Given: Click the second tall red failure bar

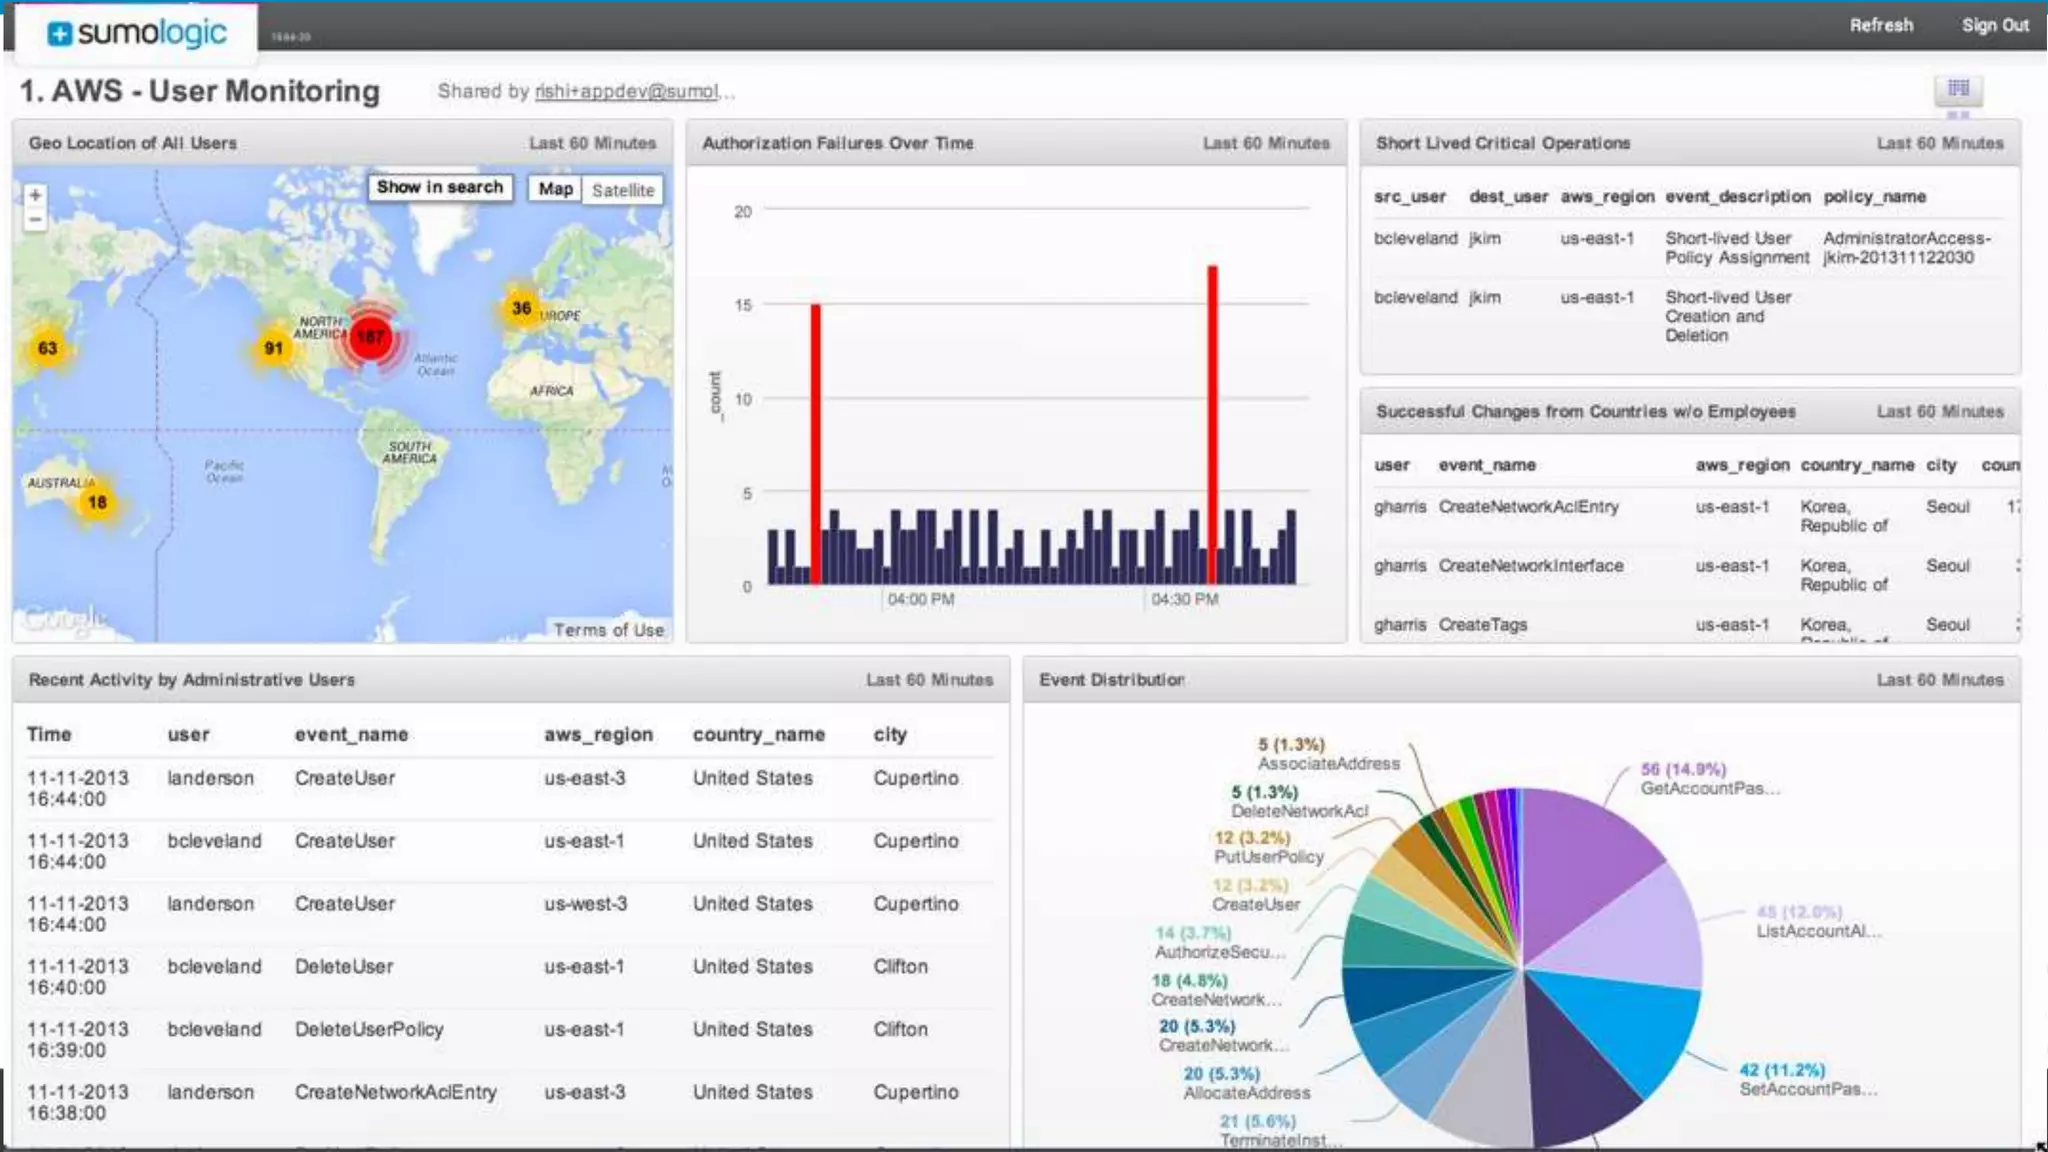Looking at the screenshot, I should [x=1212, y=425].
